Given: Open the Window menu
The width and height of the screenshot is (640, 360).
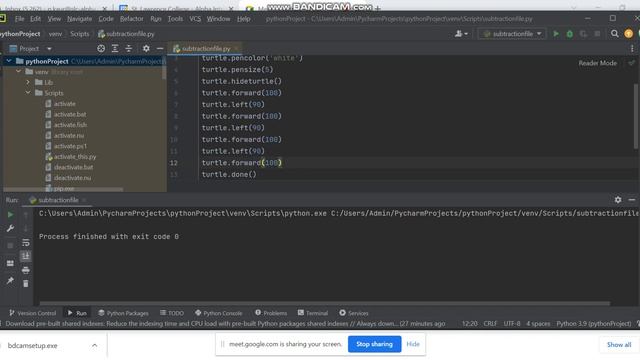Looking at the screenshot, I should click(x=218, y=19).
